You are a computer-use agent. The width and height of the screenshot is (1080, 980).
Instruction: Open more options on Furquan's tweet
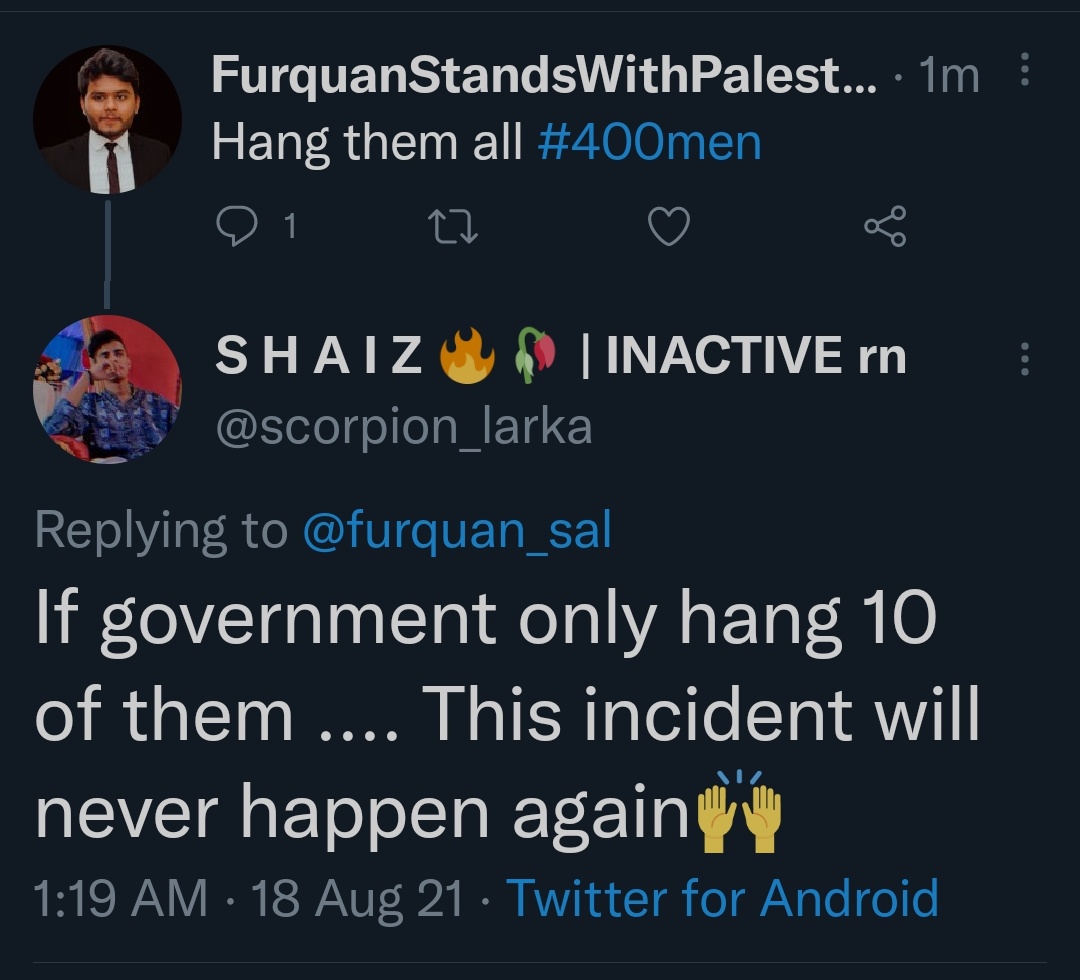1025,69
